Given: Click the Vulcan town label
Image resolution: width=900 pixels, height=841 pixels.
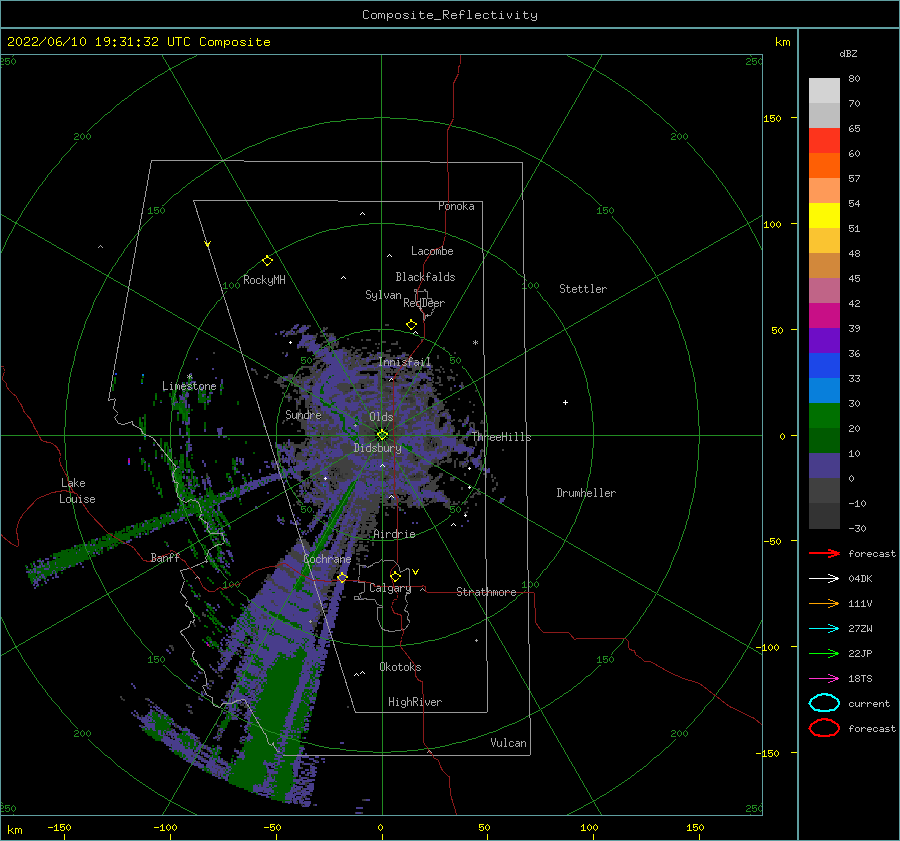Looking at the screenshot, I should point(509,743).
